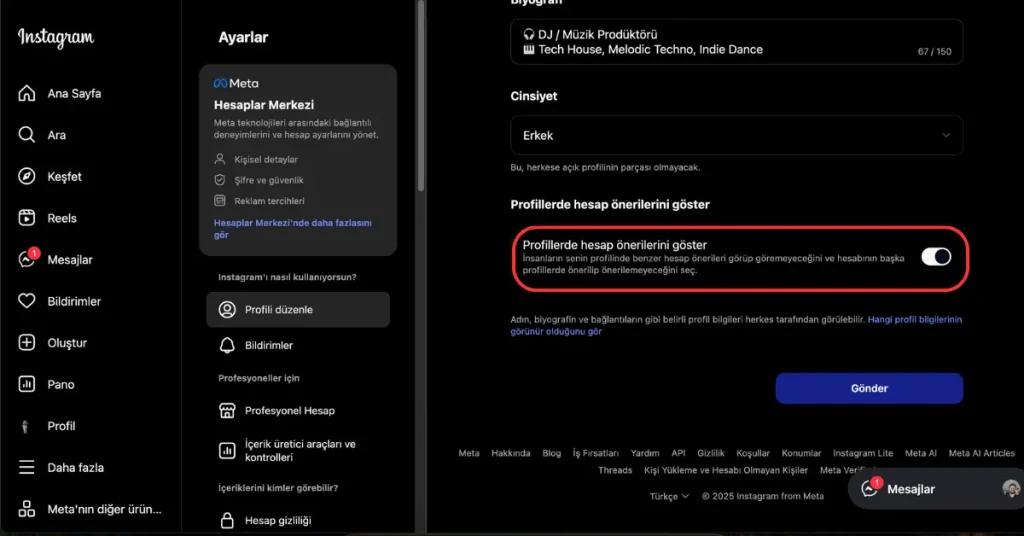Click into the Biyografi text field
Image resolution: width=1024 pixels, height=536 pixels.
point(736,42)
